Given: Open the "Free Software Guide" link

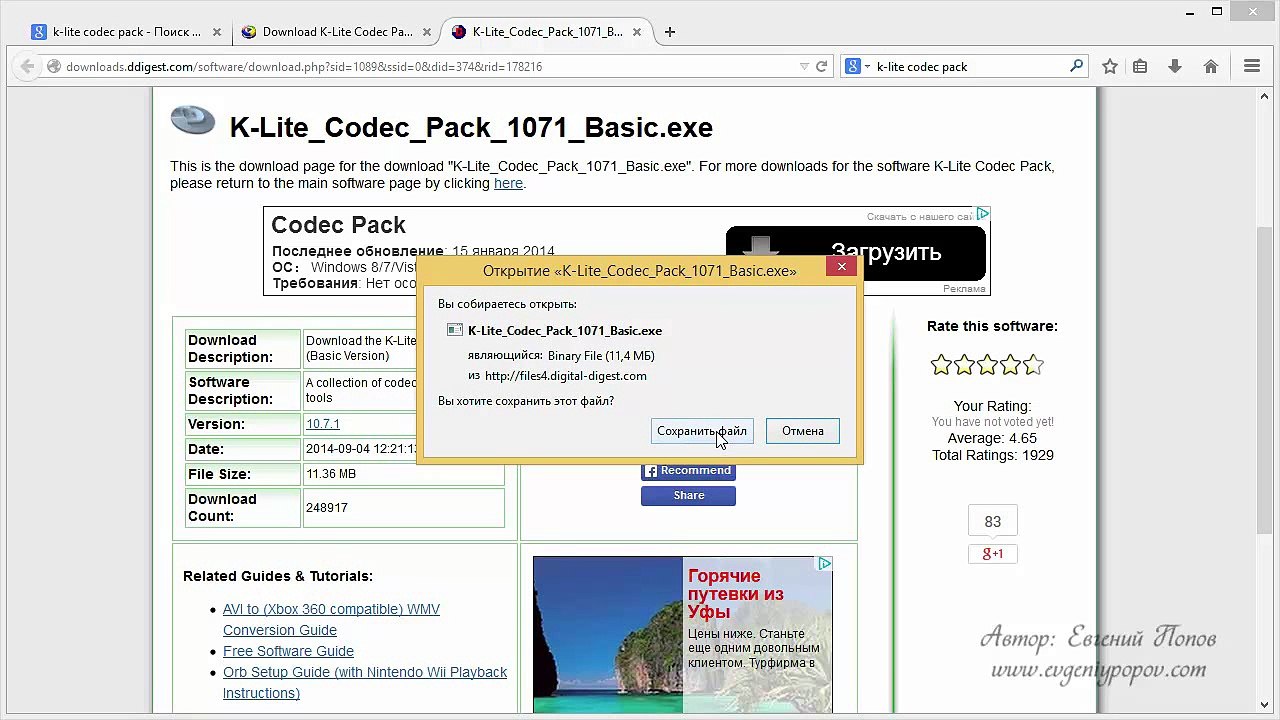Looking at the screenshot, I should click(288, 651).
